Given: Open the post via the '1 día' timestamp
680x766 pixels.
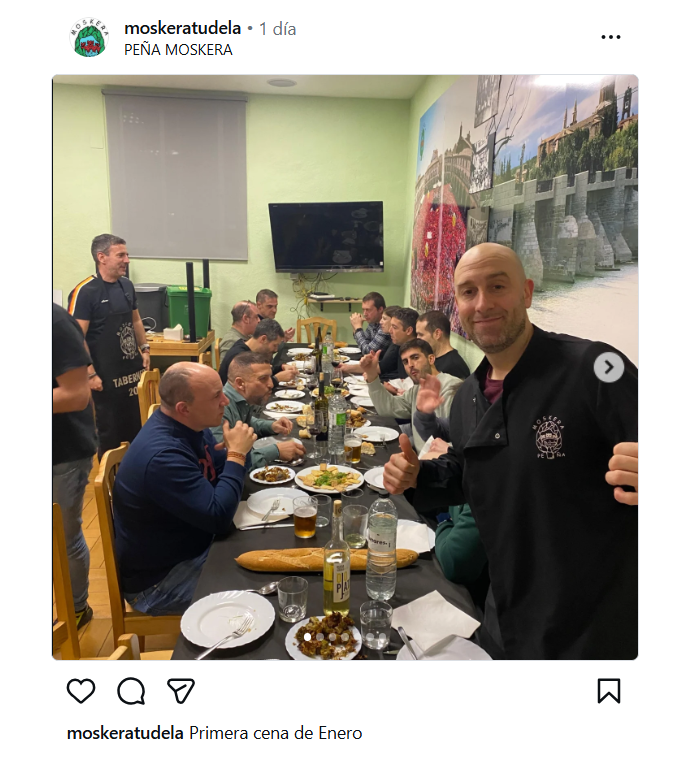Looking at the screenshot, I should (x=277, y=29).
